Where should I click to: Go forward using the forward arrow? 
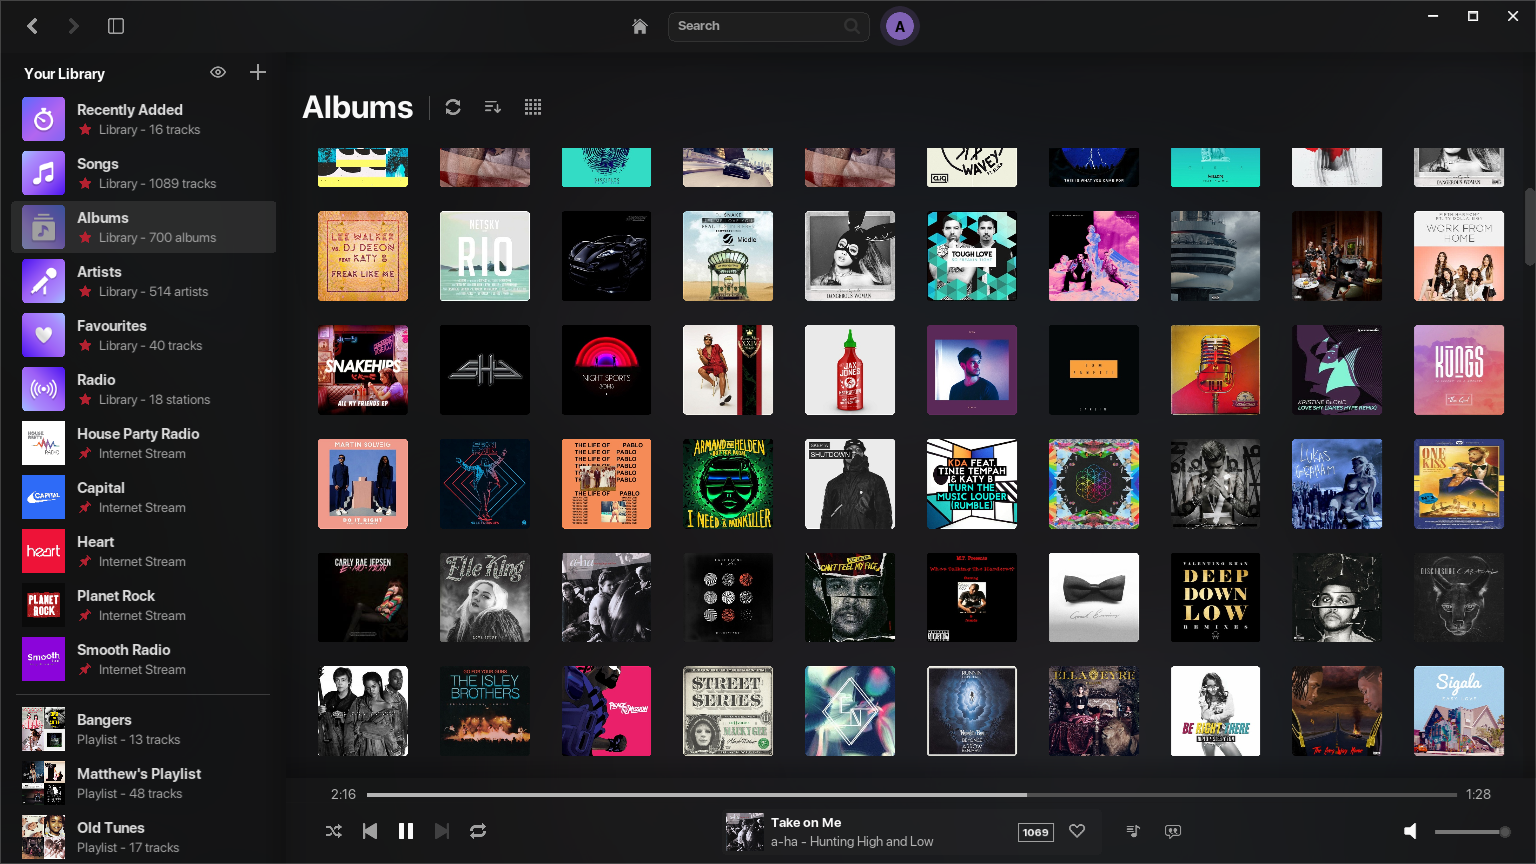point(73,26)
